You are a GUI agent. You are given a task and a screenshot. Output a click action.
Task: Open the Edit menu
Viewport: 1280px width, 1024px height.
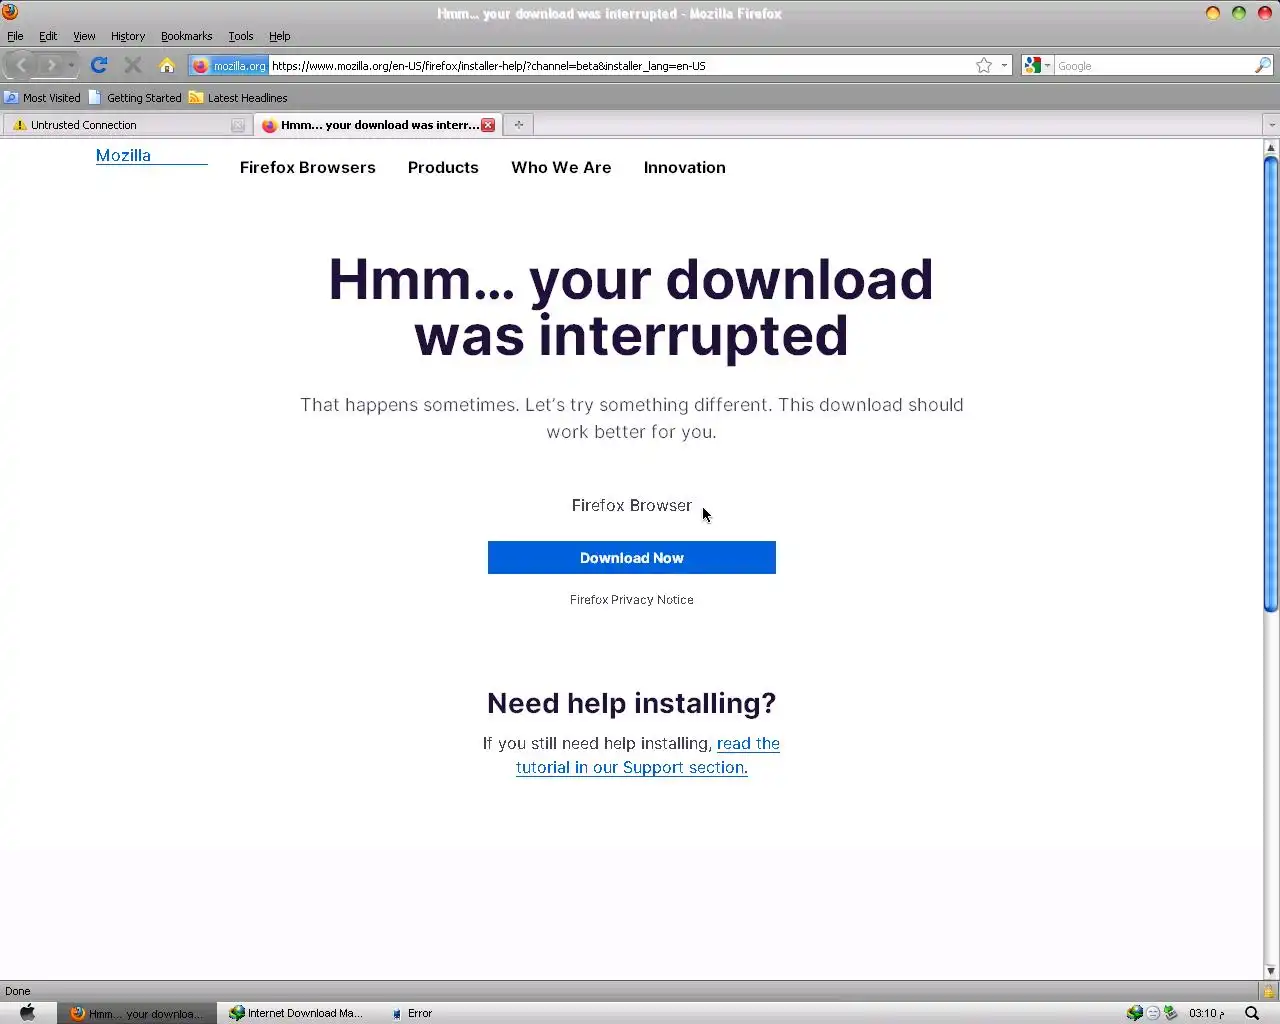(48, 36)
